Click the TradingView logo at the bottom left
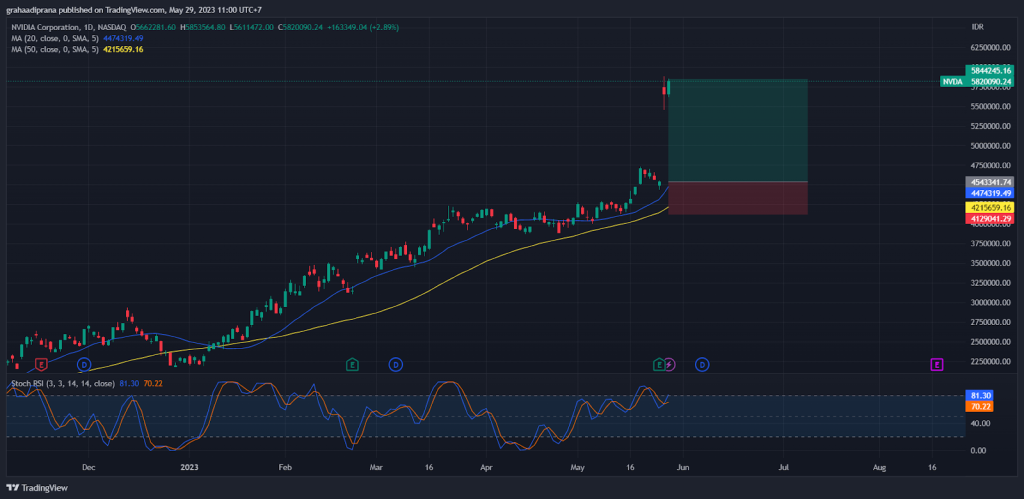Screen dimensions: 1024x499 [37, 487]
